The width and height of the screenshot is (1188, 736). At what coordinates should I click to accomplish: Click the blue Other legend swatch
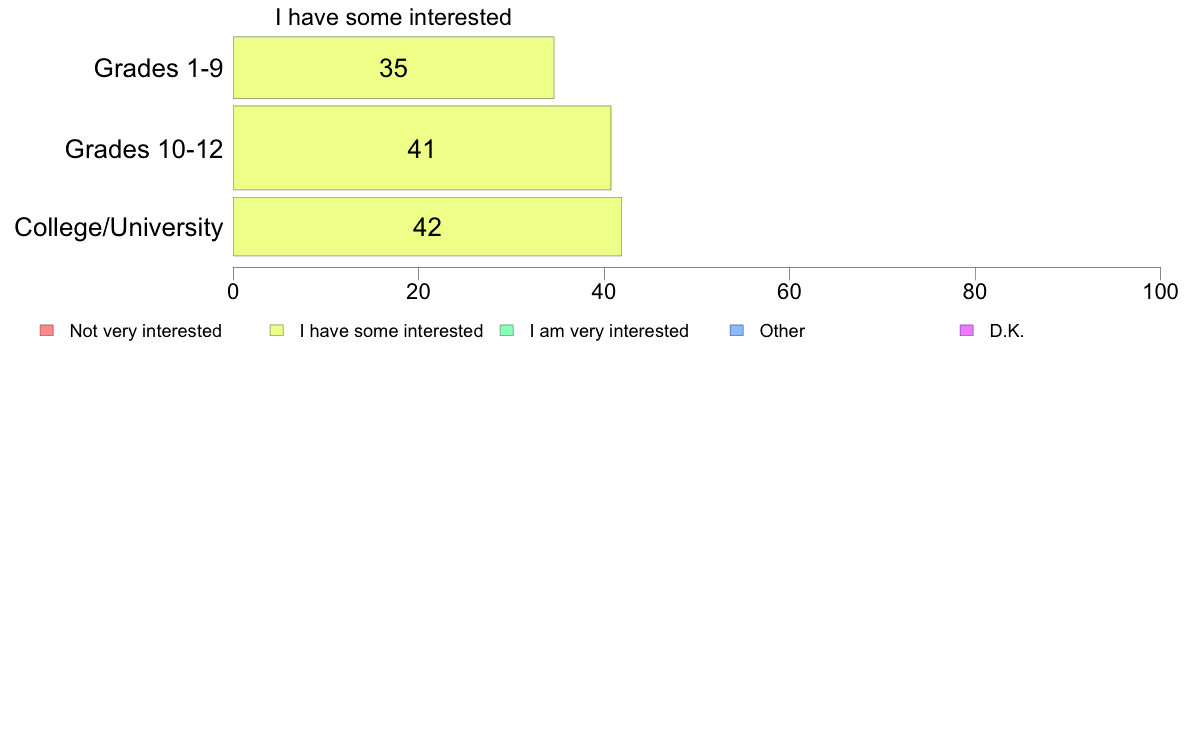tap(736, 330)
